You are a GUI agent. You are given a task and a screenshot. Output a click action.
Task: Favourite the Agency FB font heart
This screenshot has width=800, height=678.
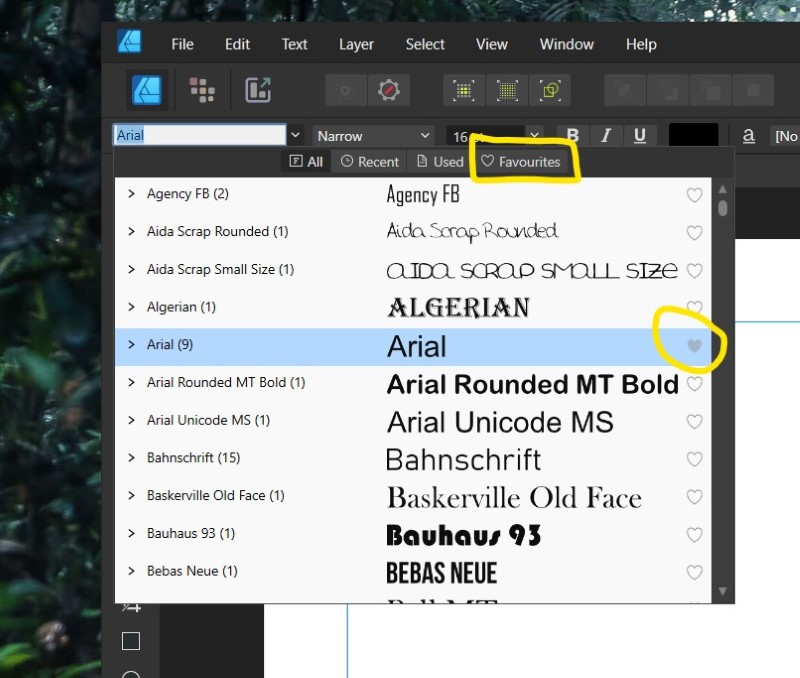(x=694, y=195)
